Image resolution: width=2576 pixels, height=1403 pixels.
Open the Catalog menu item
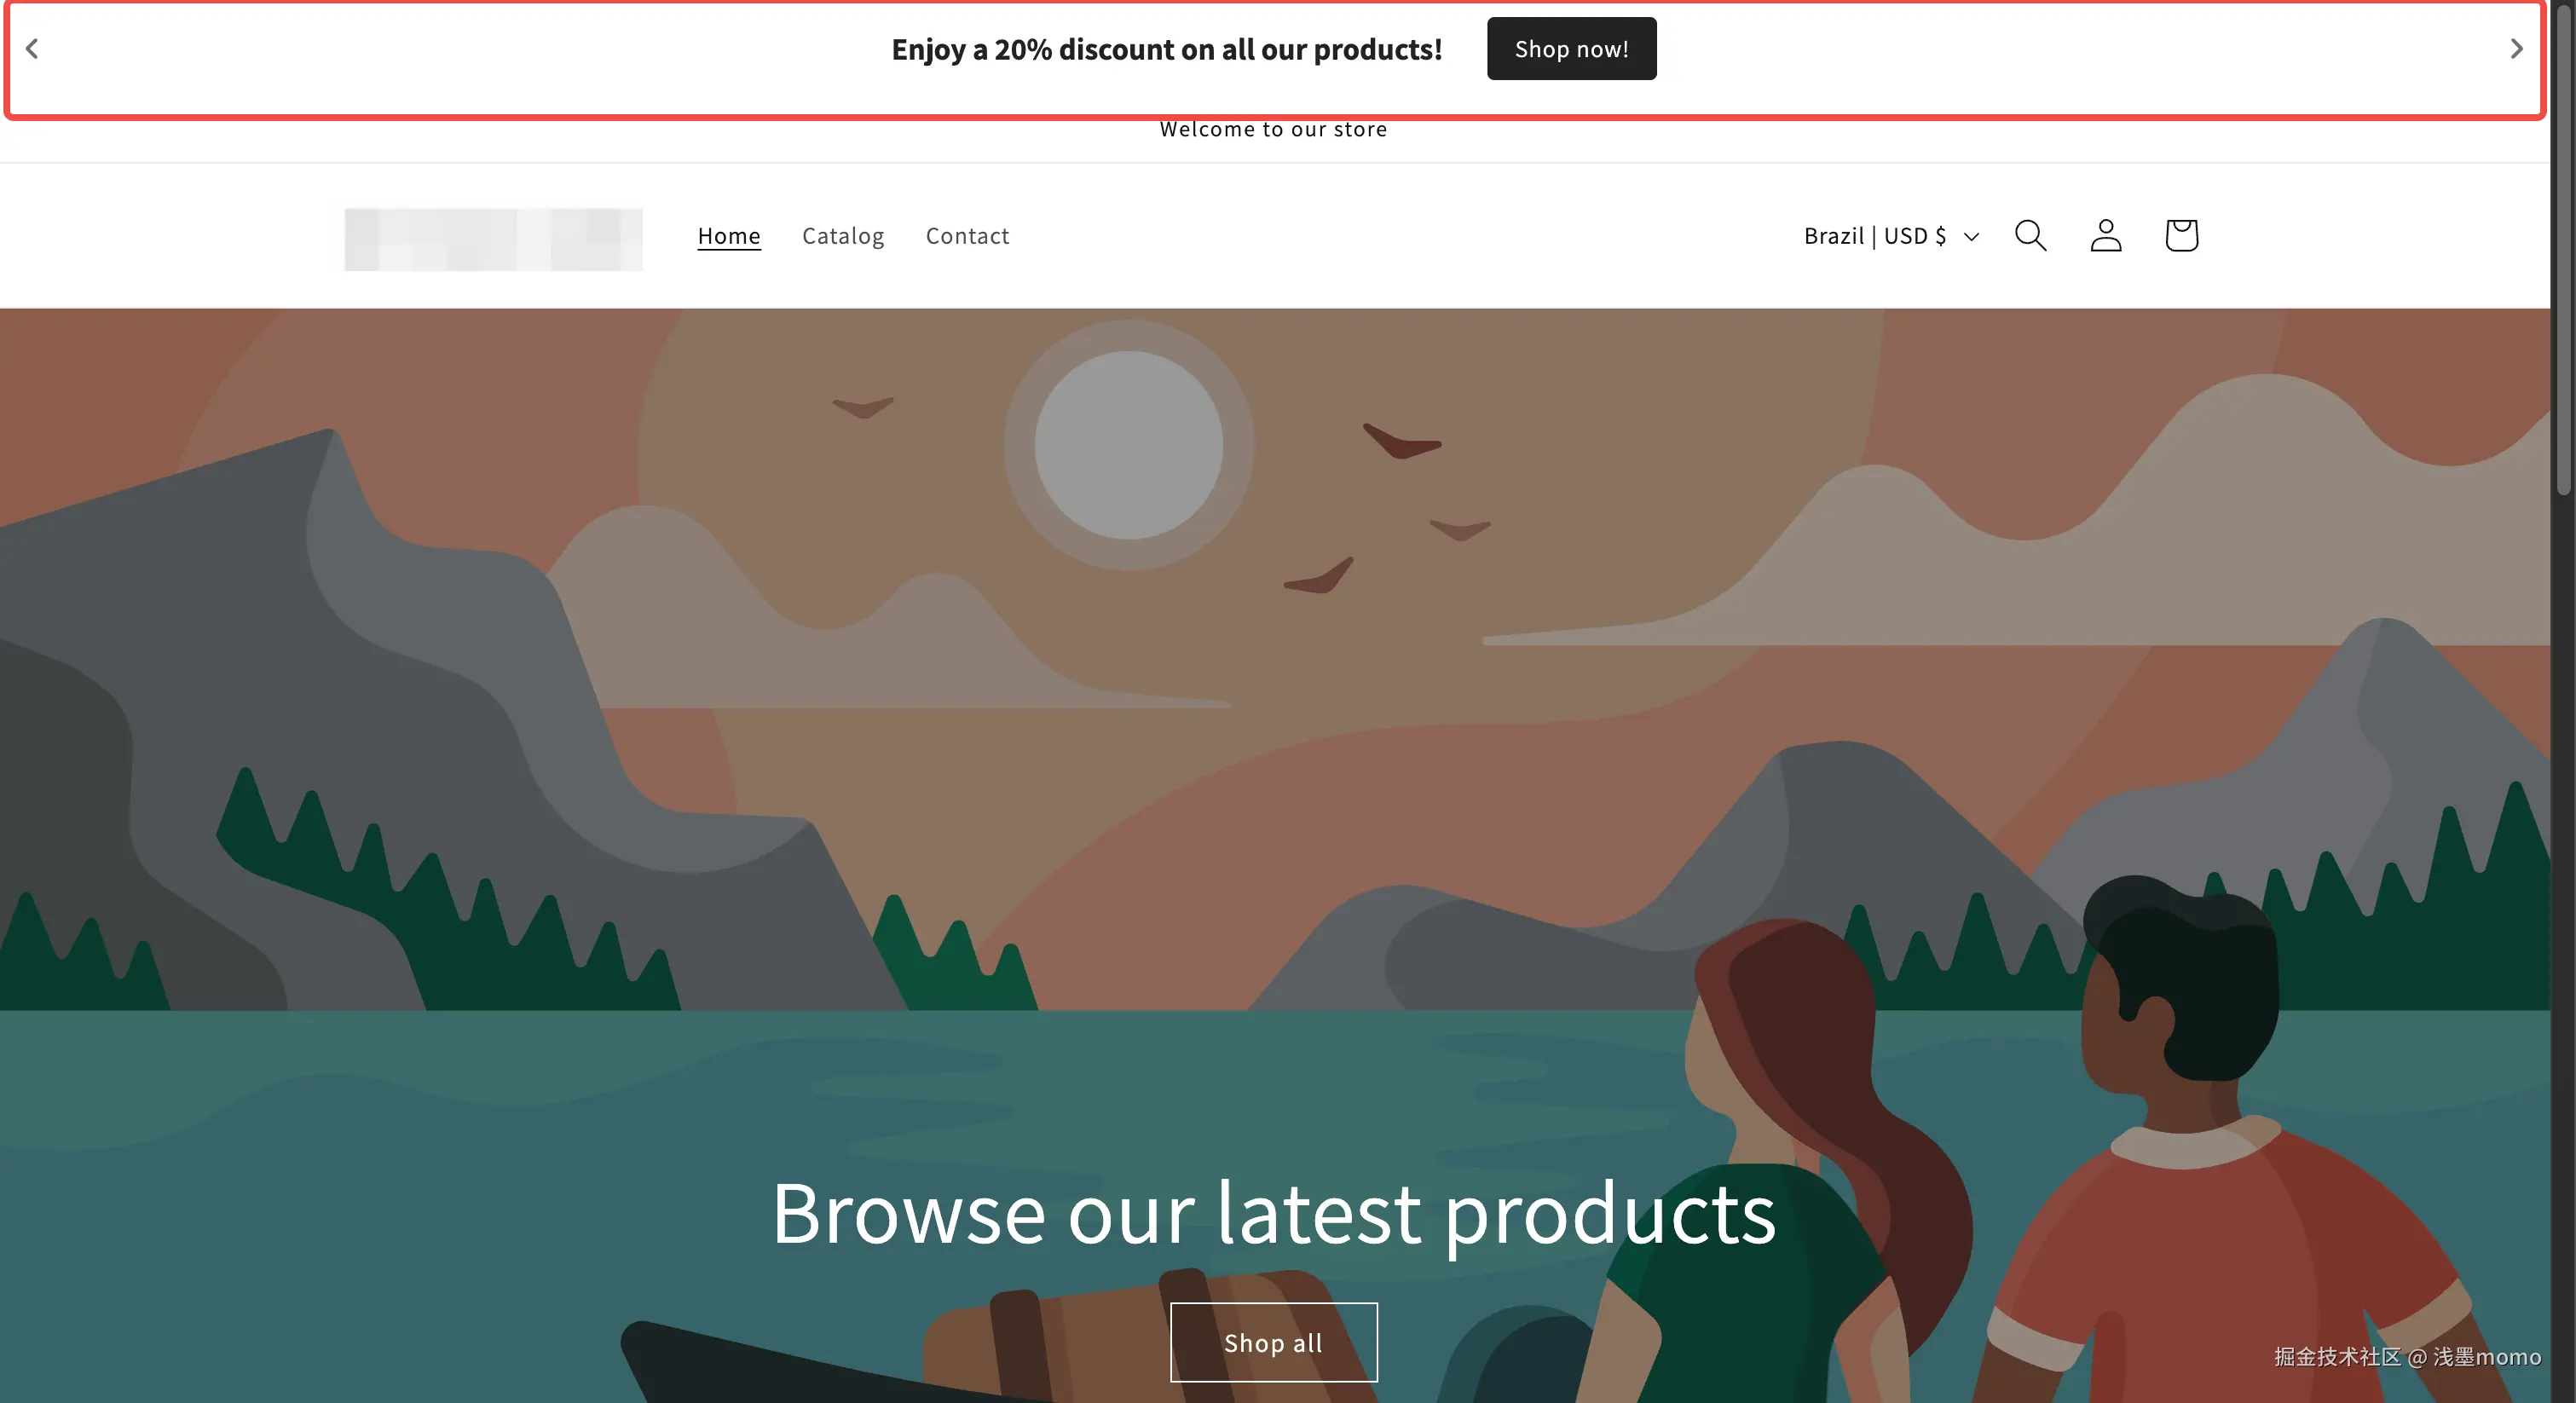point(843,236)
